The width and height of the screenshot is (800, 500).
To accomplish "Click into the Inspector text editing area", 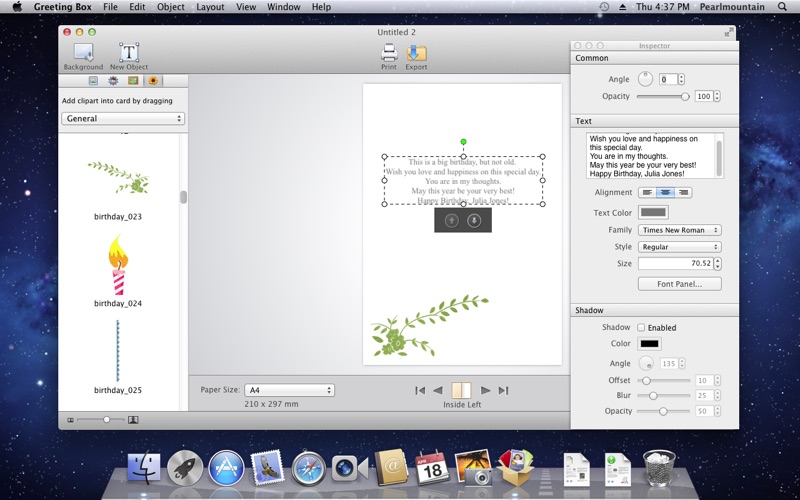I will tap(651, 156).
